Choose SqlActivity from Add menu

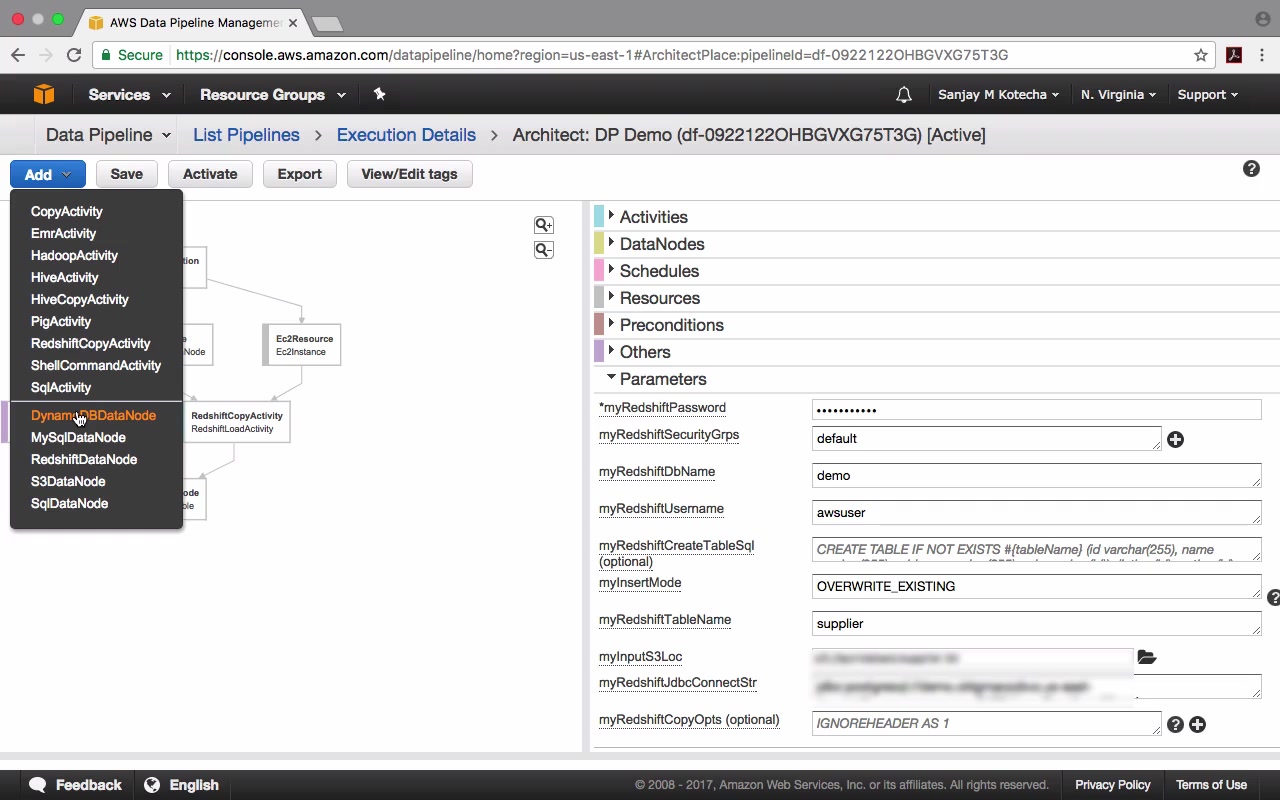[x=60, y=387]
